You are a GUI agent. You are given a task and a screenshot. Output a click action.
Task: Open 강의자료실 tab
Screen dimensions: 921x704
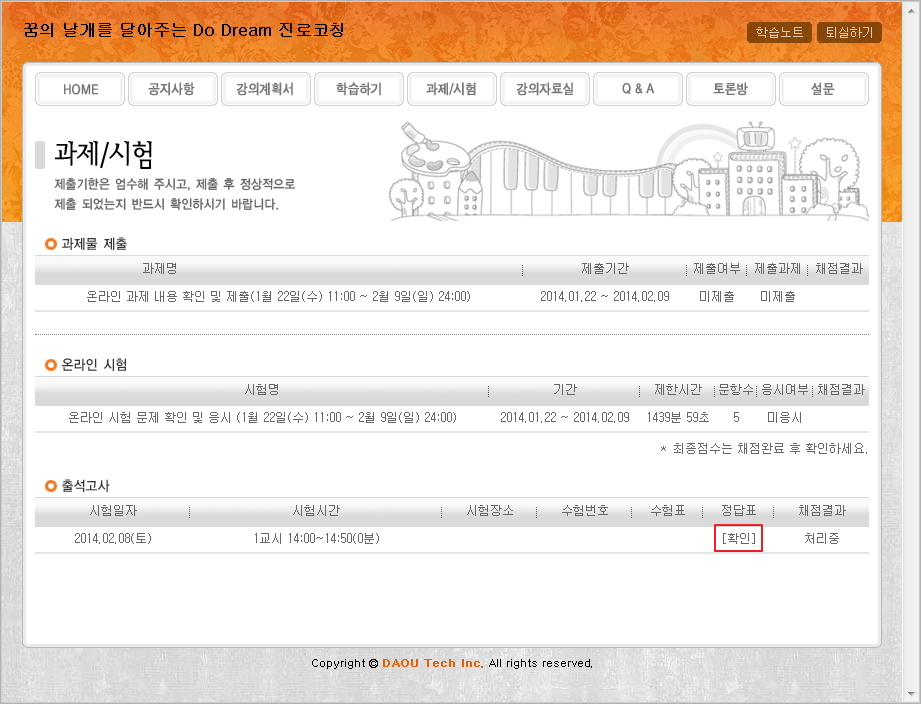point(544,89)
